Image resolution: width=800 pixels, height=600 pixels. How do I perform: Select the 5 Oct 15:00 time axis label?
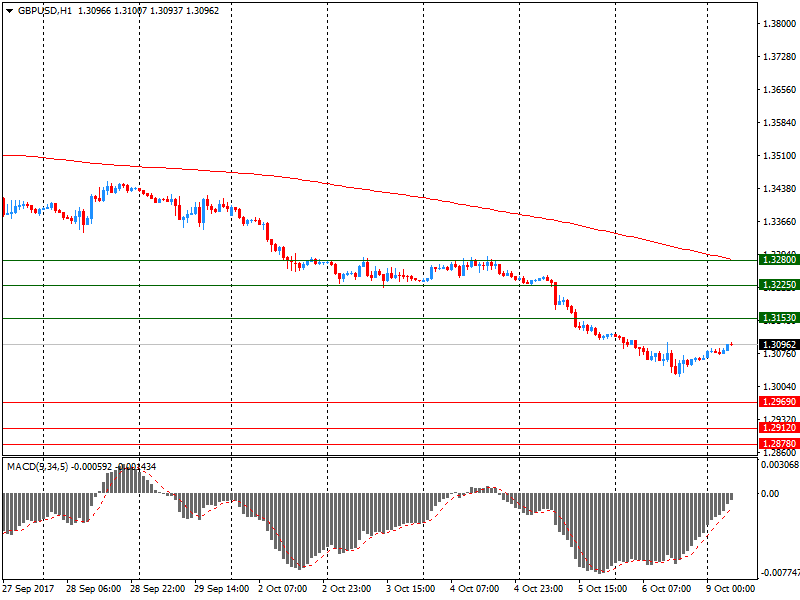pyautogui.click(x=602, y=588)
